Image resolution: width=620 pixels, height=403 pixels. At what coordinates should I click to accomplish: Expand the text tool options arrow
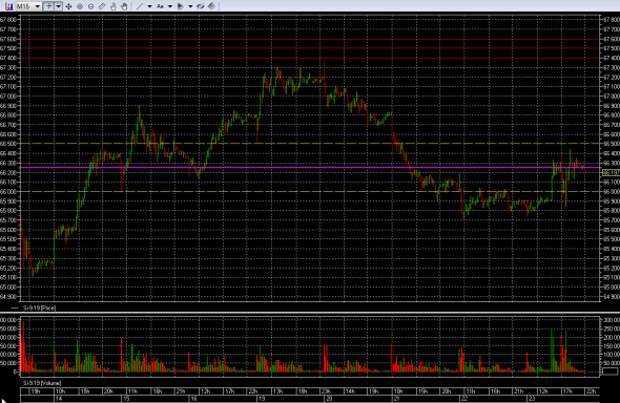(x=168, y=6)
